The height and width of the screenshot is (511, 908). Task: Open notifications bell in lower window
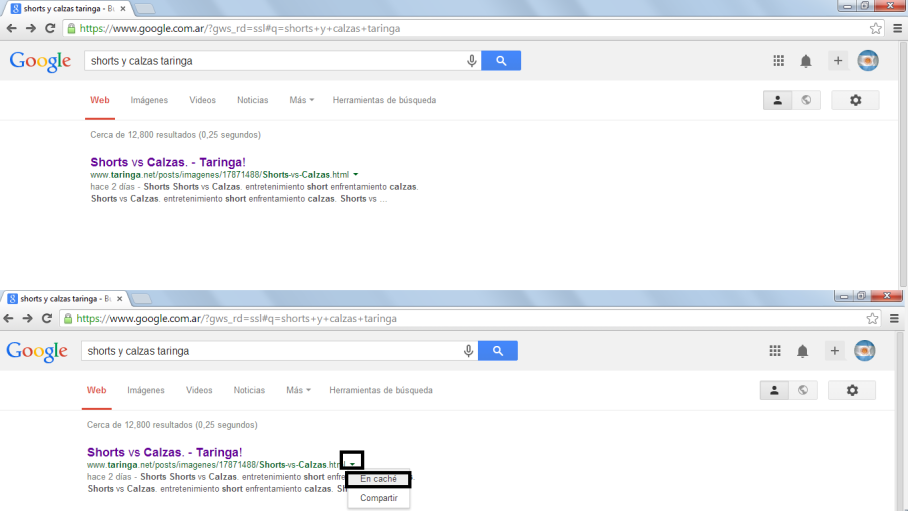802,351
